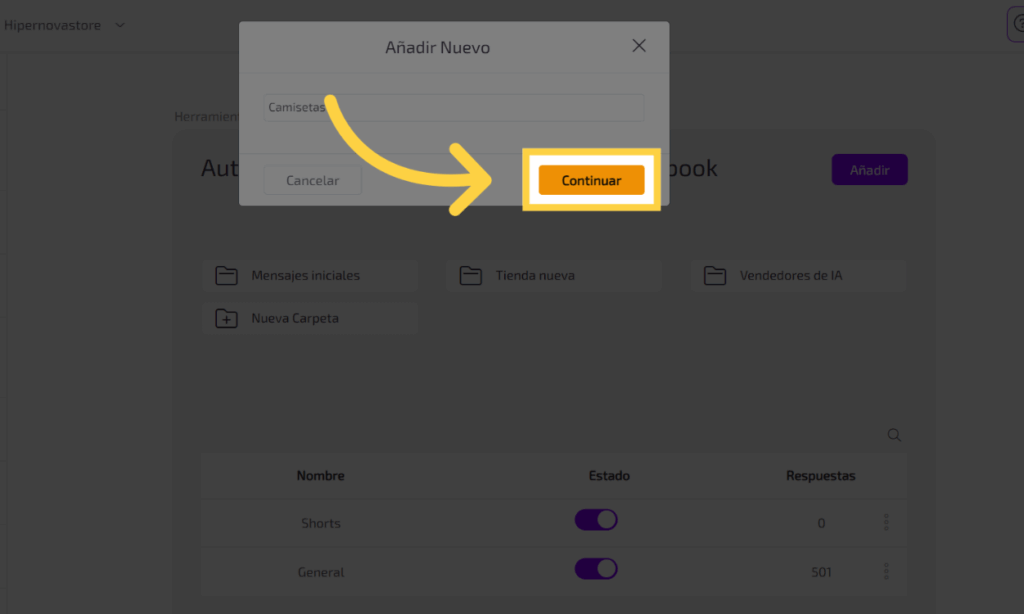Click the top-right corner profile icon
Image resolution: width=1024 pixels, height=614 pixels.
[x=1015, y=25]
